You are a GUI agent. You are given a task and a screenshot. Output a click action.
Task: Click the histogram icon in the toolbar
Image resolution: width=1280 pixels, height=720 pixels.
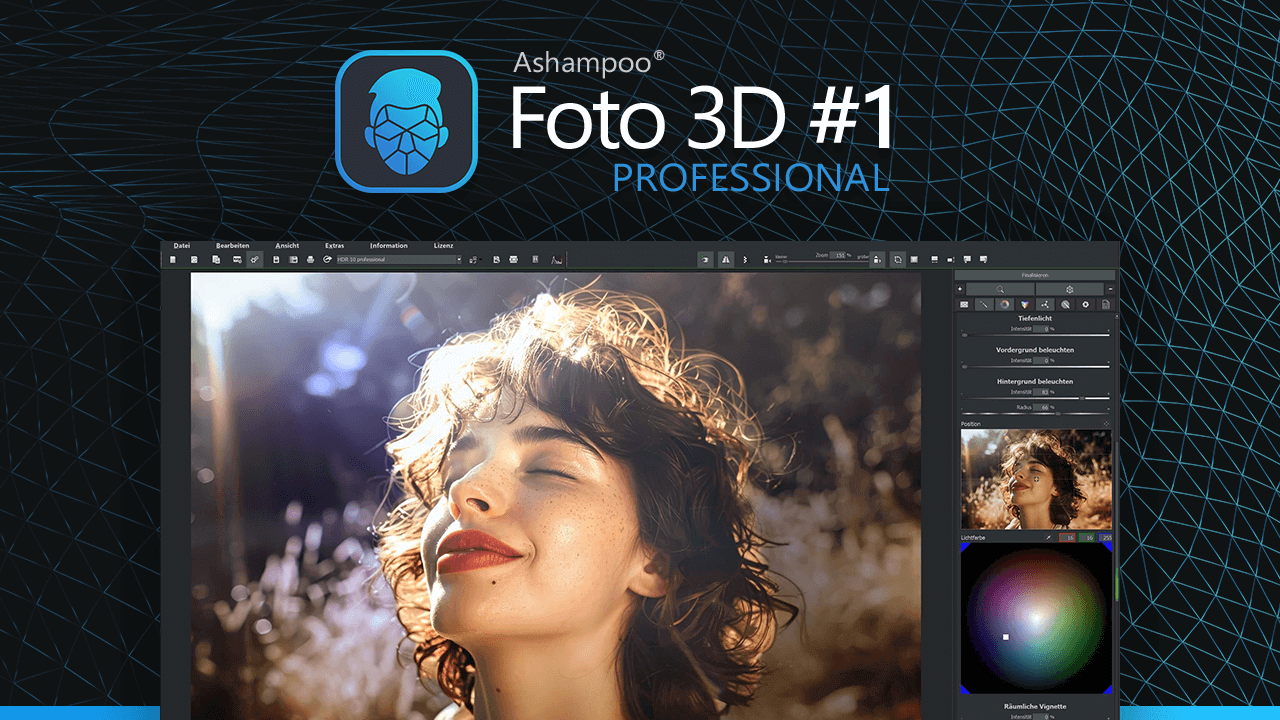click(x=556, y=259)
